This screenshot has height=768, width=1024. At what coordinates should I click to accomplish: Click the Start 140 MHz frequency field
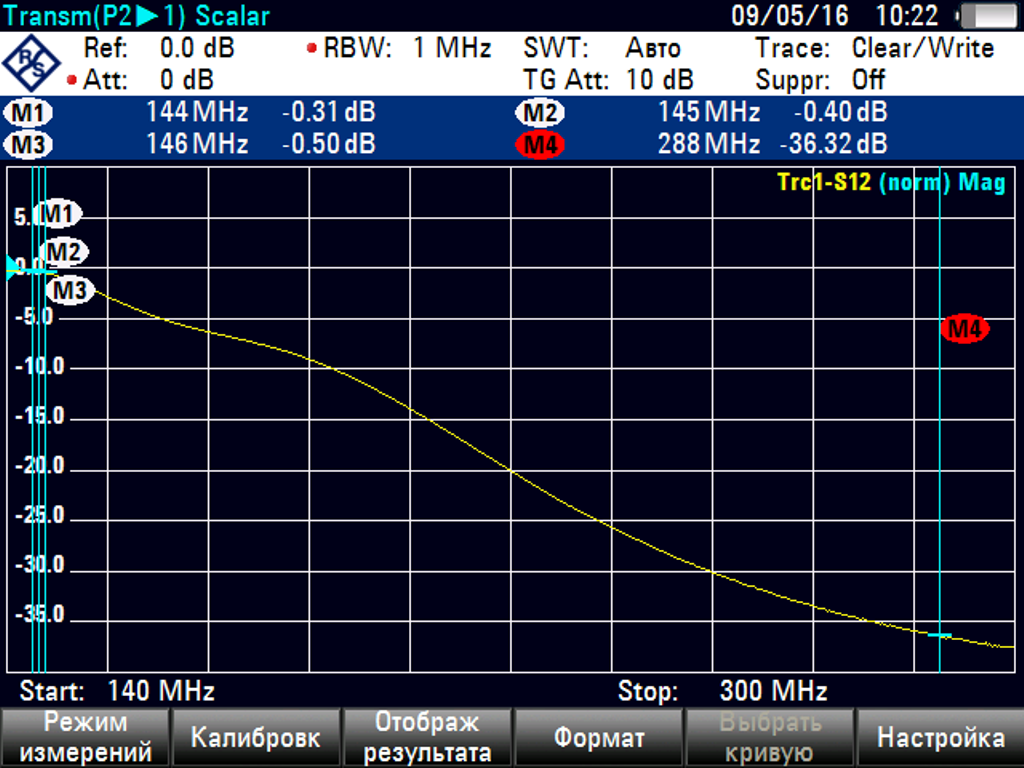(x=117, y=691)
